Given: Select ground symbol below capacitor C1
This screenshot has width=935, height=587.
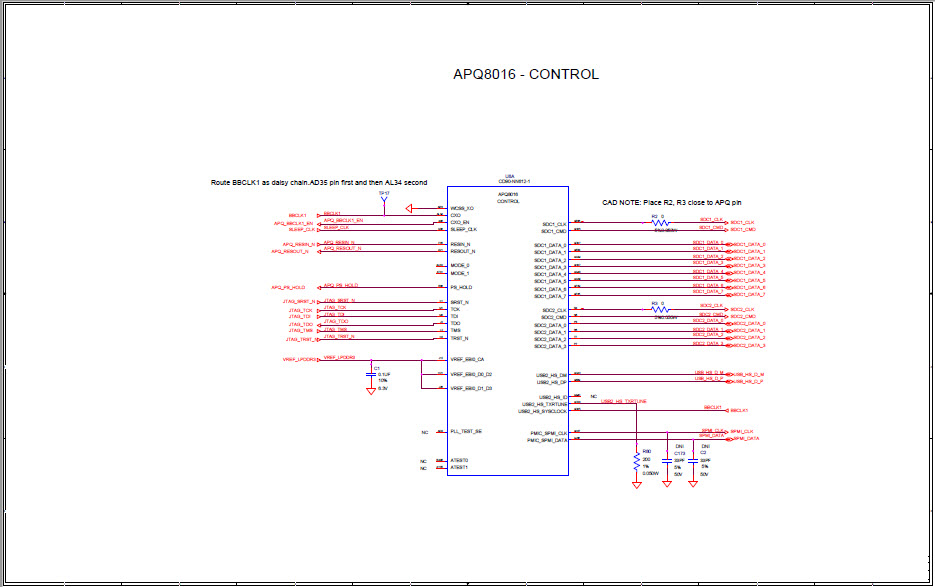Looking at the screenshot, I should coord(370,390).
